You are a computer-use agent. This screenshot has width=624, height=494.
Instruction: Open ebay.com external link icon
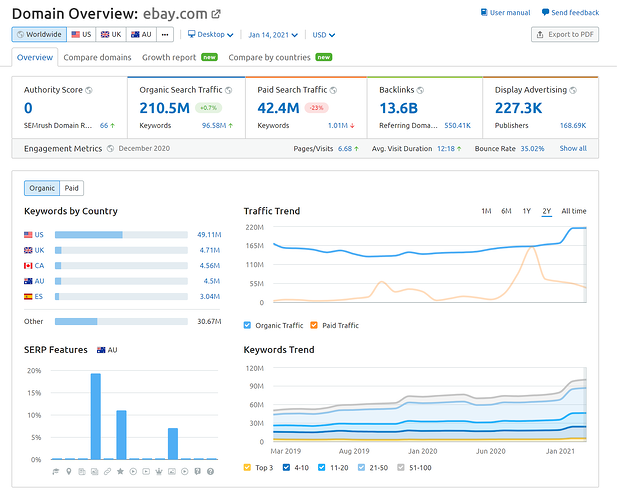(216, 14)
